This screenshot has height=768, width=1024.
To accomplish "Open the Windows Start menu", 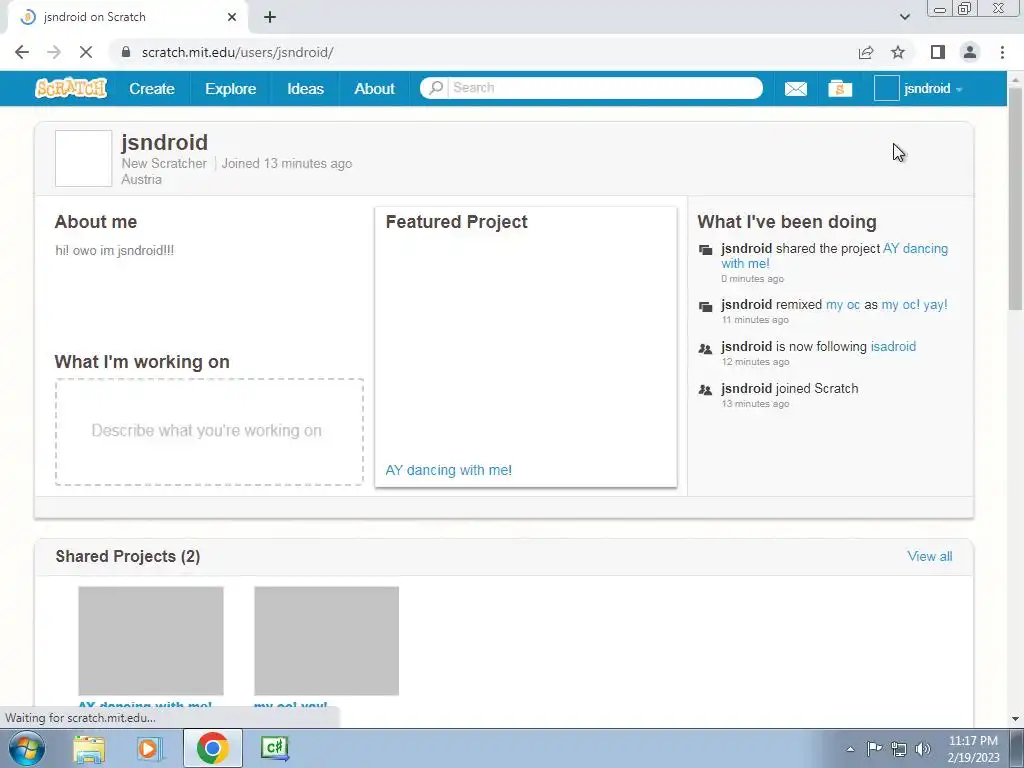I will tap(27, 748).
